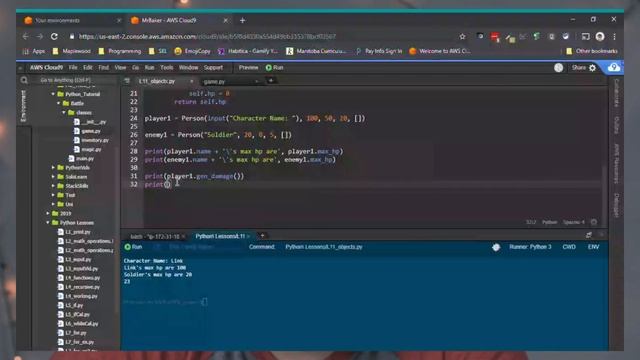Collapse the classes folder
Image resolution: width=640 pixels, height=360 pixels.
[64, 112]
